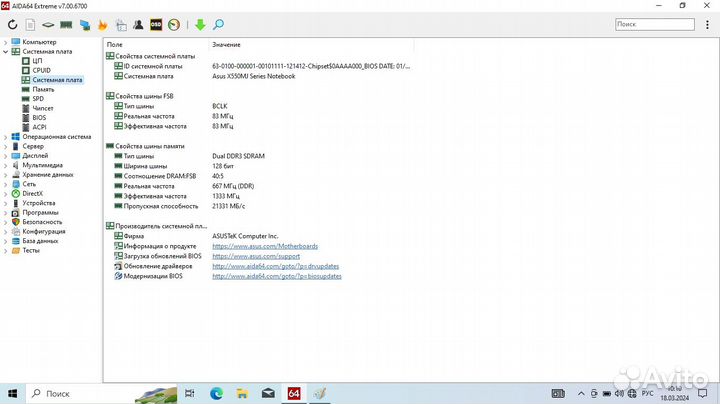Expand the Сервер tree node

[x=6, y=146]
